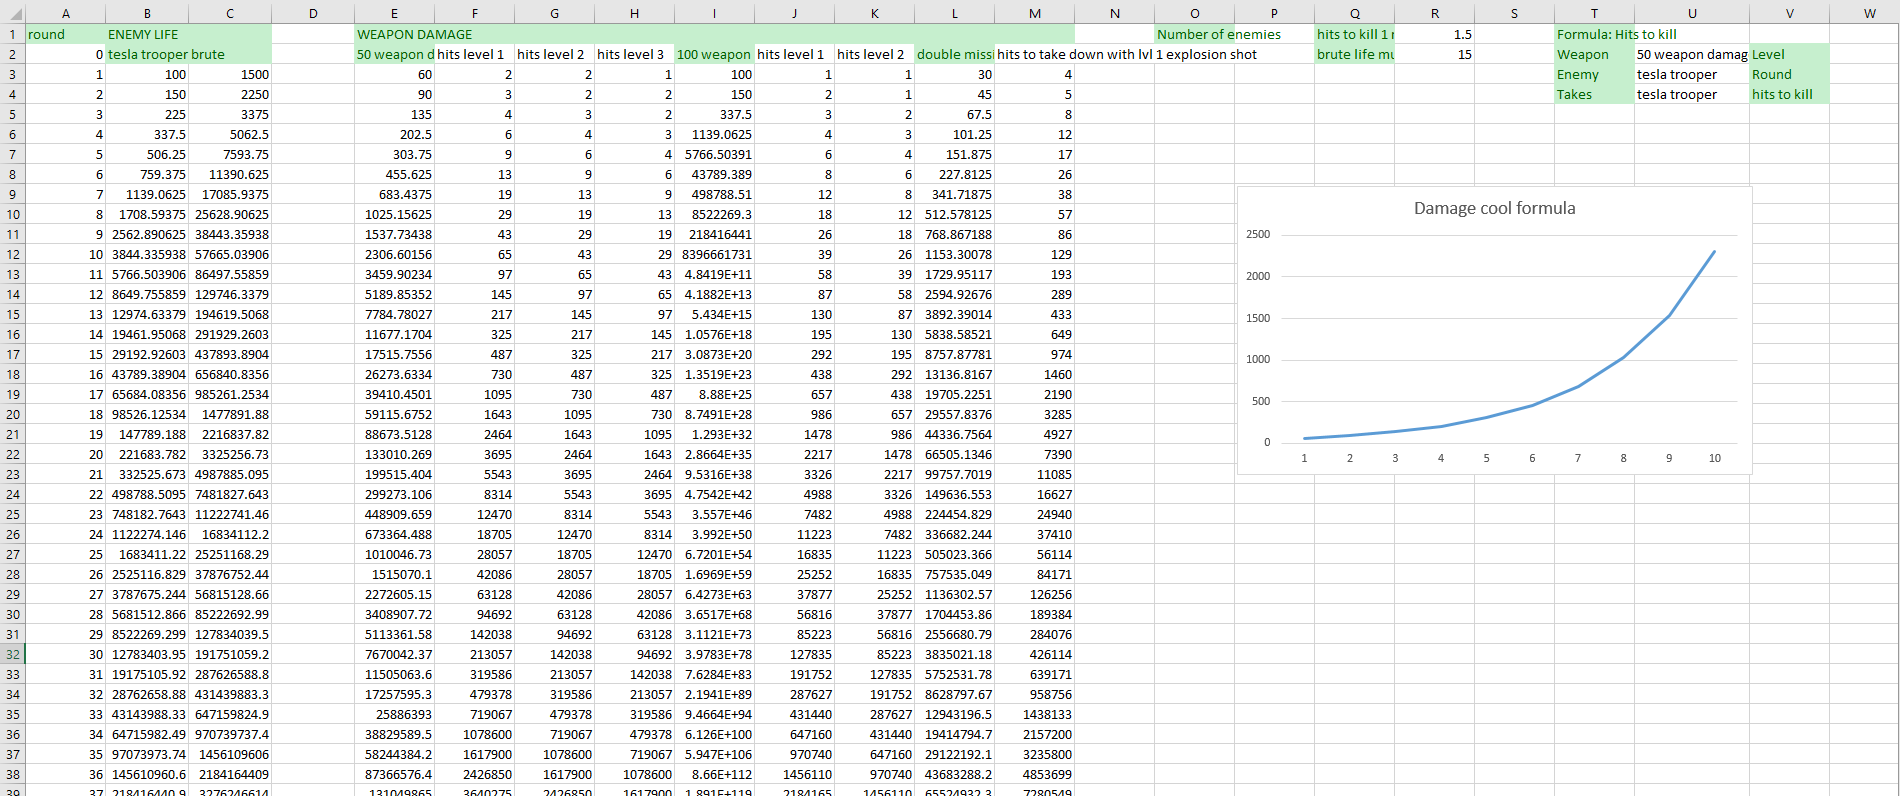Click the horizontal axis label 10 in chart
Viewport: 1900px width, 796px height.
[x=1715, y=458]
